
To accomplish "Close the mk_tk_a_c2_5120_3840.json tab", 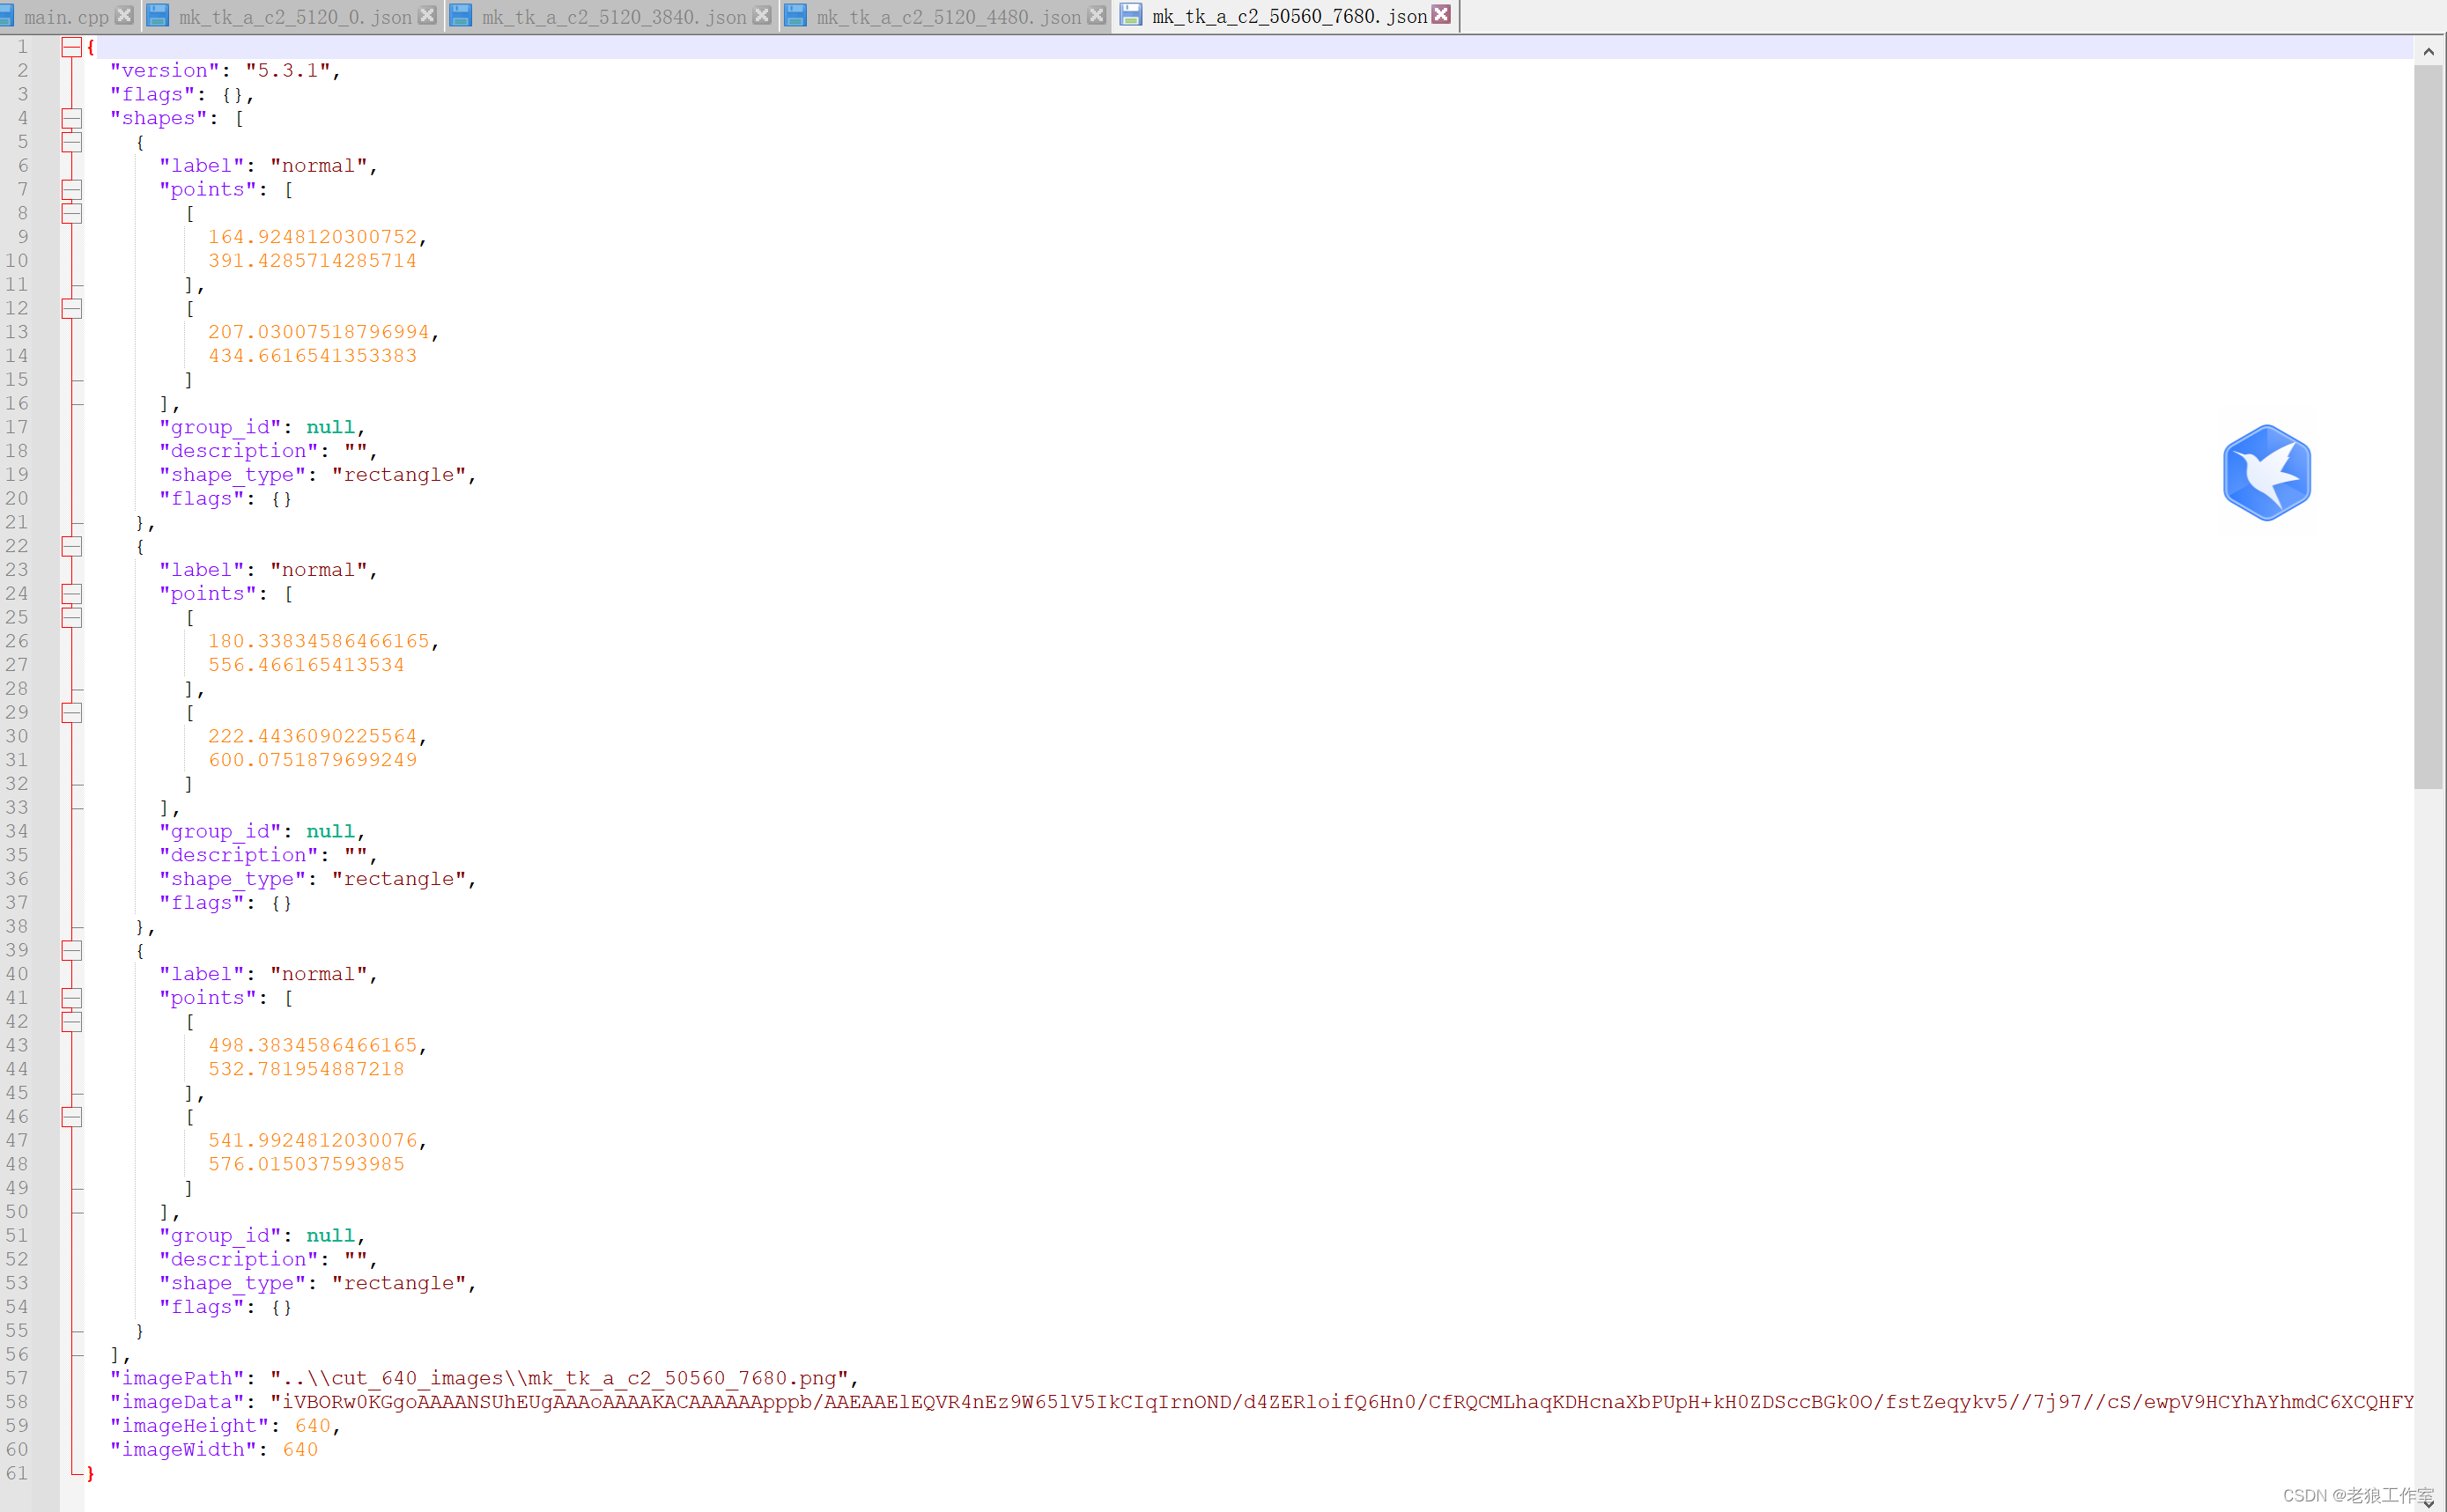I will (762, 15).
